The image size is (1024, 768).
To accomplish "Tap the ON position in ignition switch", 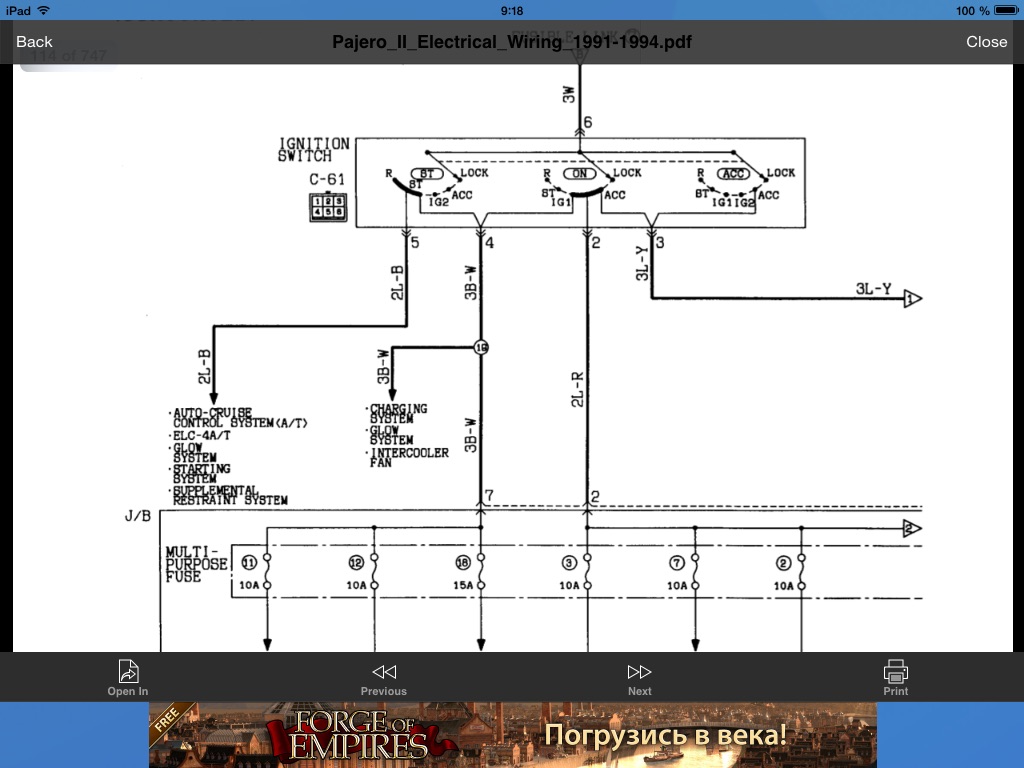I will [579, 174].
